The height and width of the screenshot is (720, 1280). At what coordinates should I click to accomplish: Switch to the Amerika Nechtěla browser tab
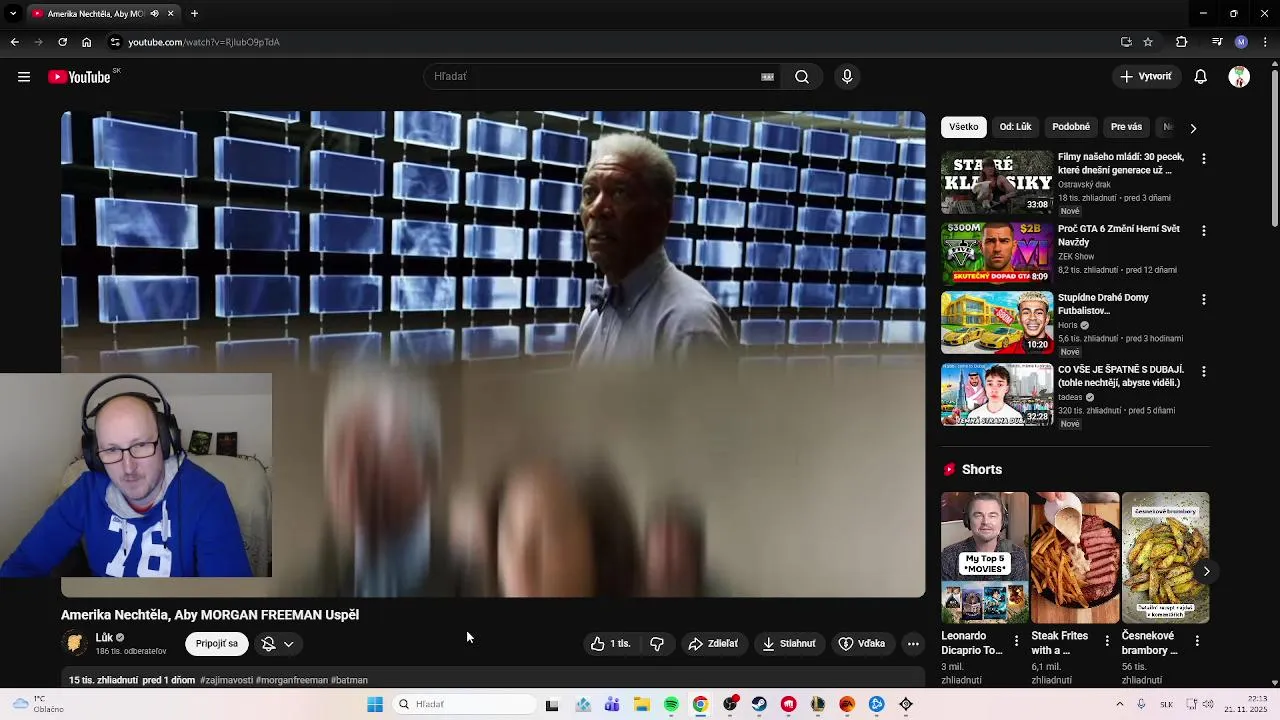tap(95, 14)
